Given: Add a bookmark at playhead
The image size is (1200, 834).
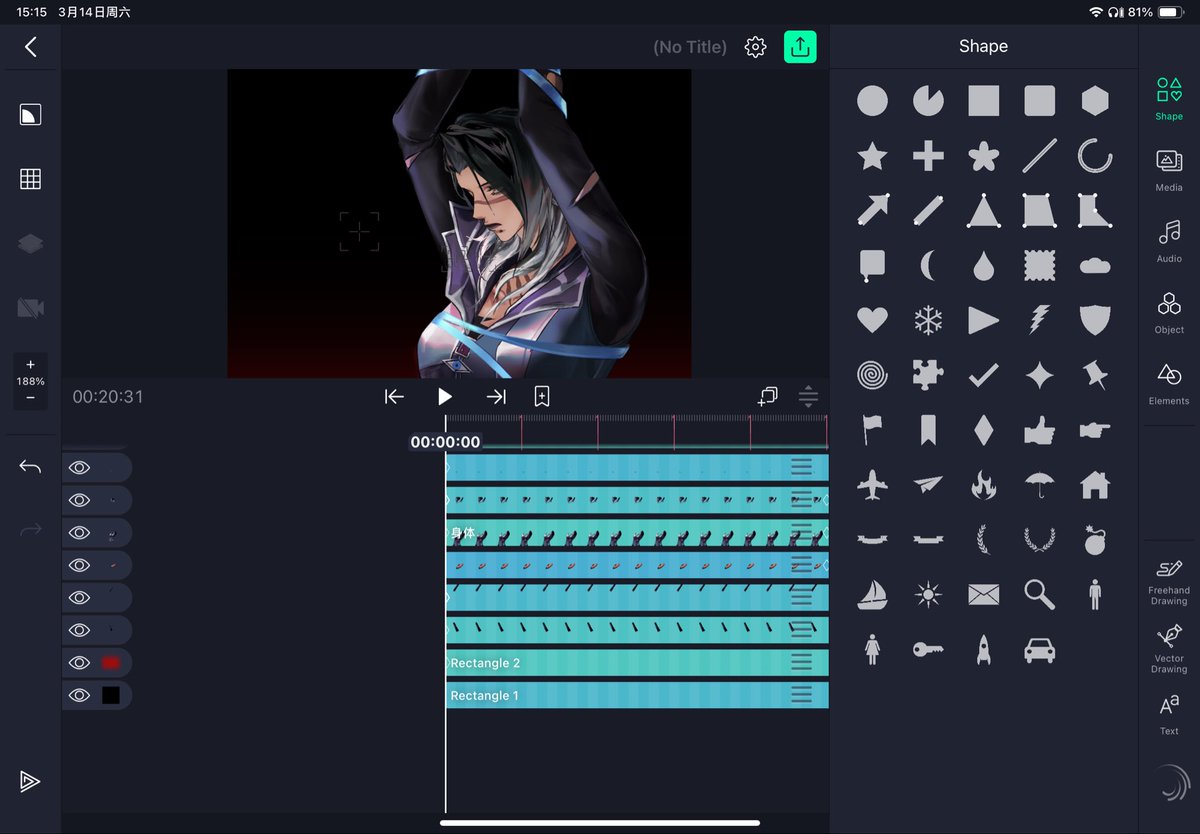Looking at the screenshot, I should pyautogui.click(x=541, y=397).
